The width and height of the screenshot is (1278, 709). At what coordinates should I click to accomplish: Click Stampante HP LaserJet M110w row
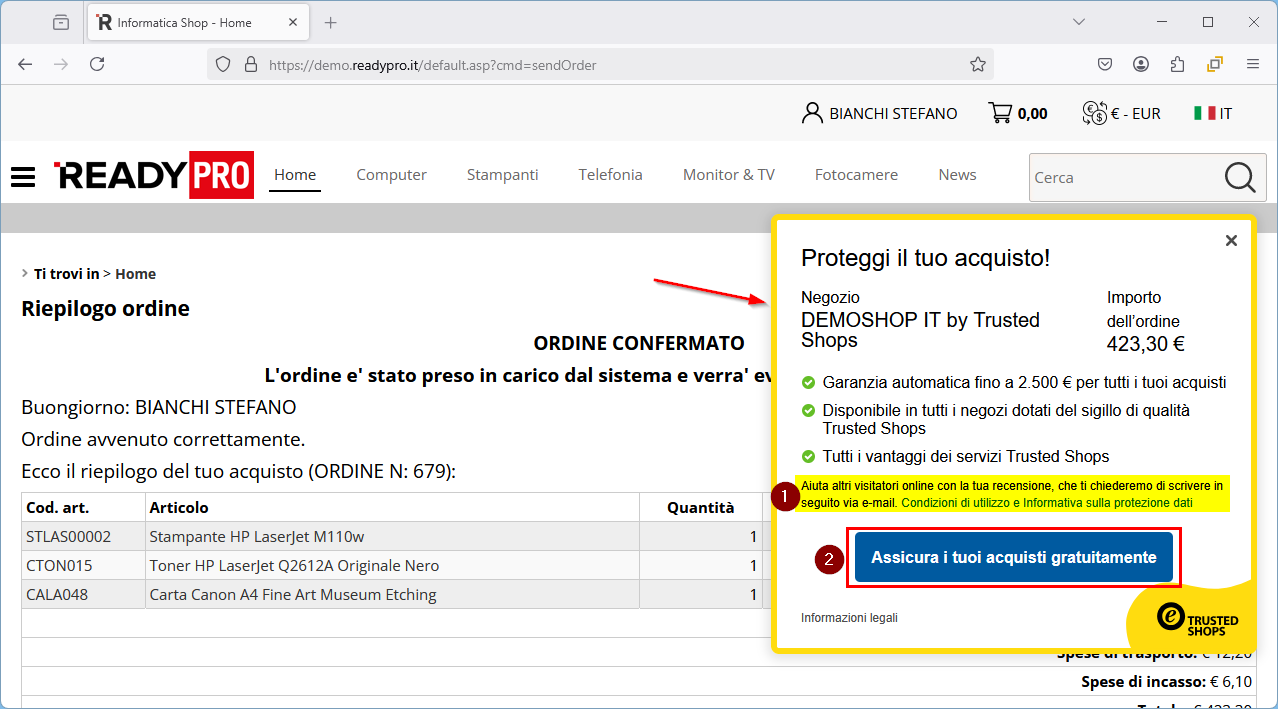[257, 537]
